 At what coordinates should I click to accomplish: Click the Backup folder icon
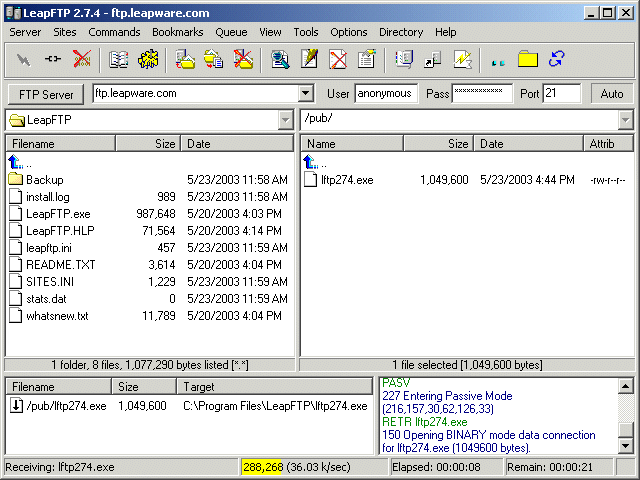(x=16, y=179)
